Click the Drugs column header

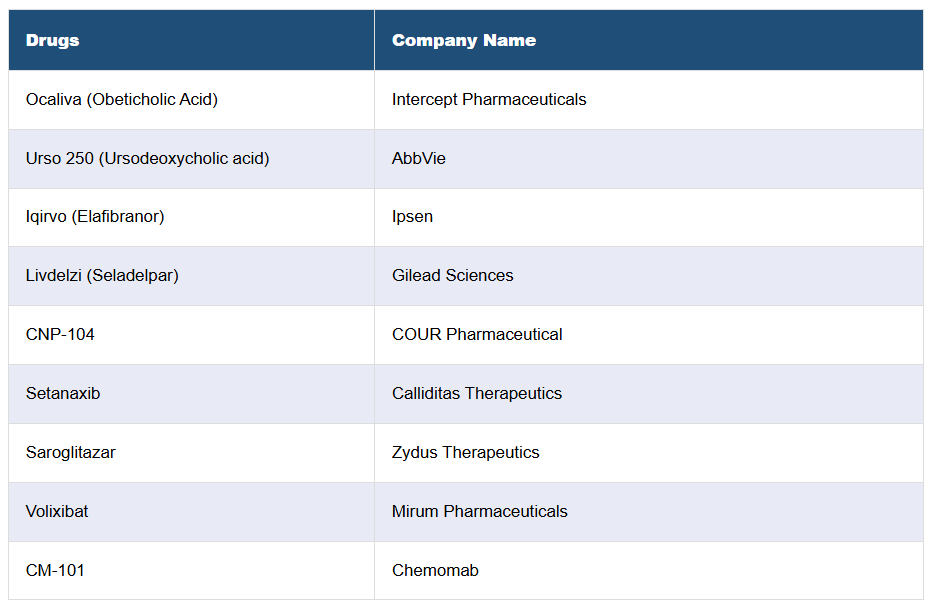click(x=53, y=41)
